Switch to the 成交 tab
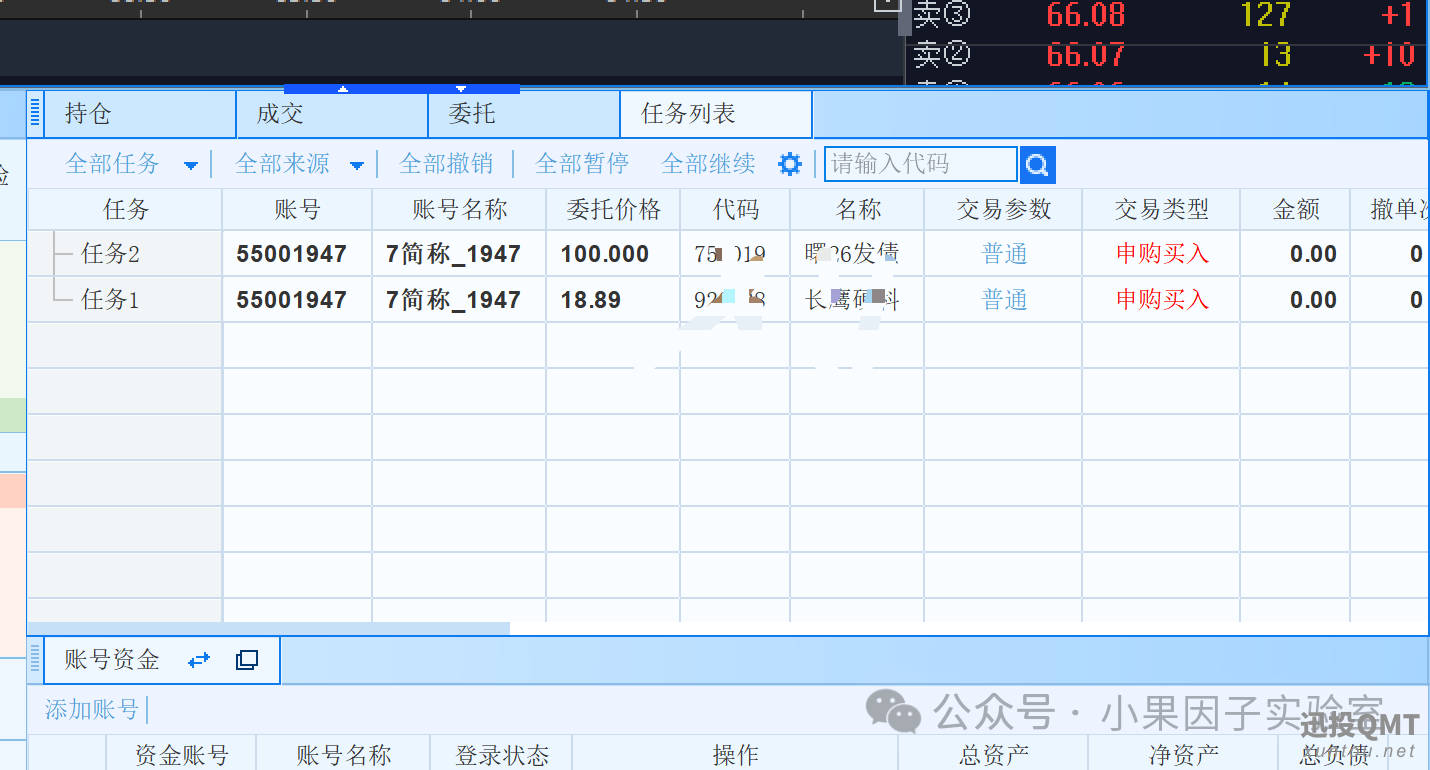Image resolution: width=1430 pixels, height=770 pixels. point(332,114)
